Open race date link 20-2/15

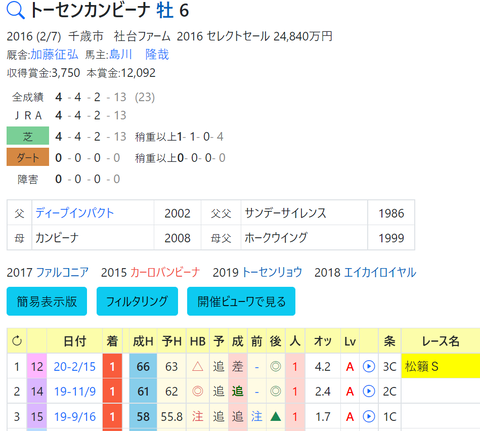tap(75, 367)
